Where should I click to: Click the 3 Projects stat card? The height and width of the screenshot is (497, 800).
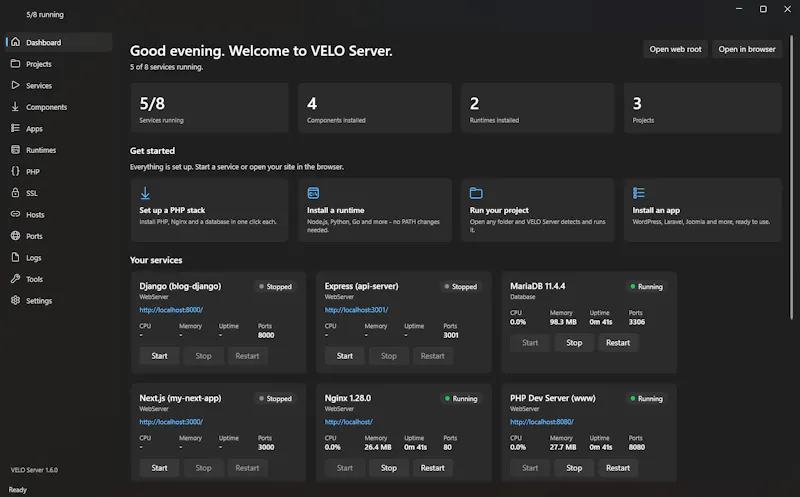point(703,108)
